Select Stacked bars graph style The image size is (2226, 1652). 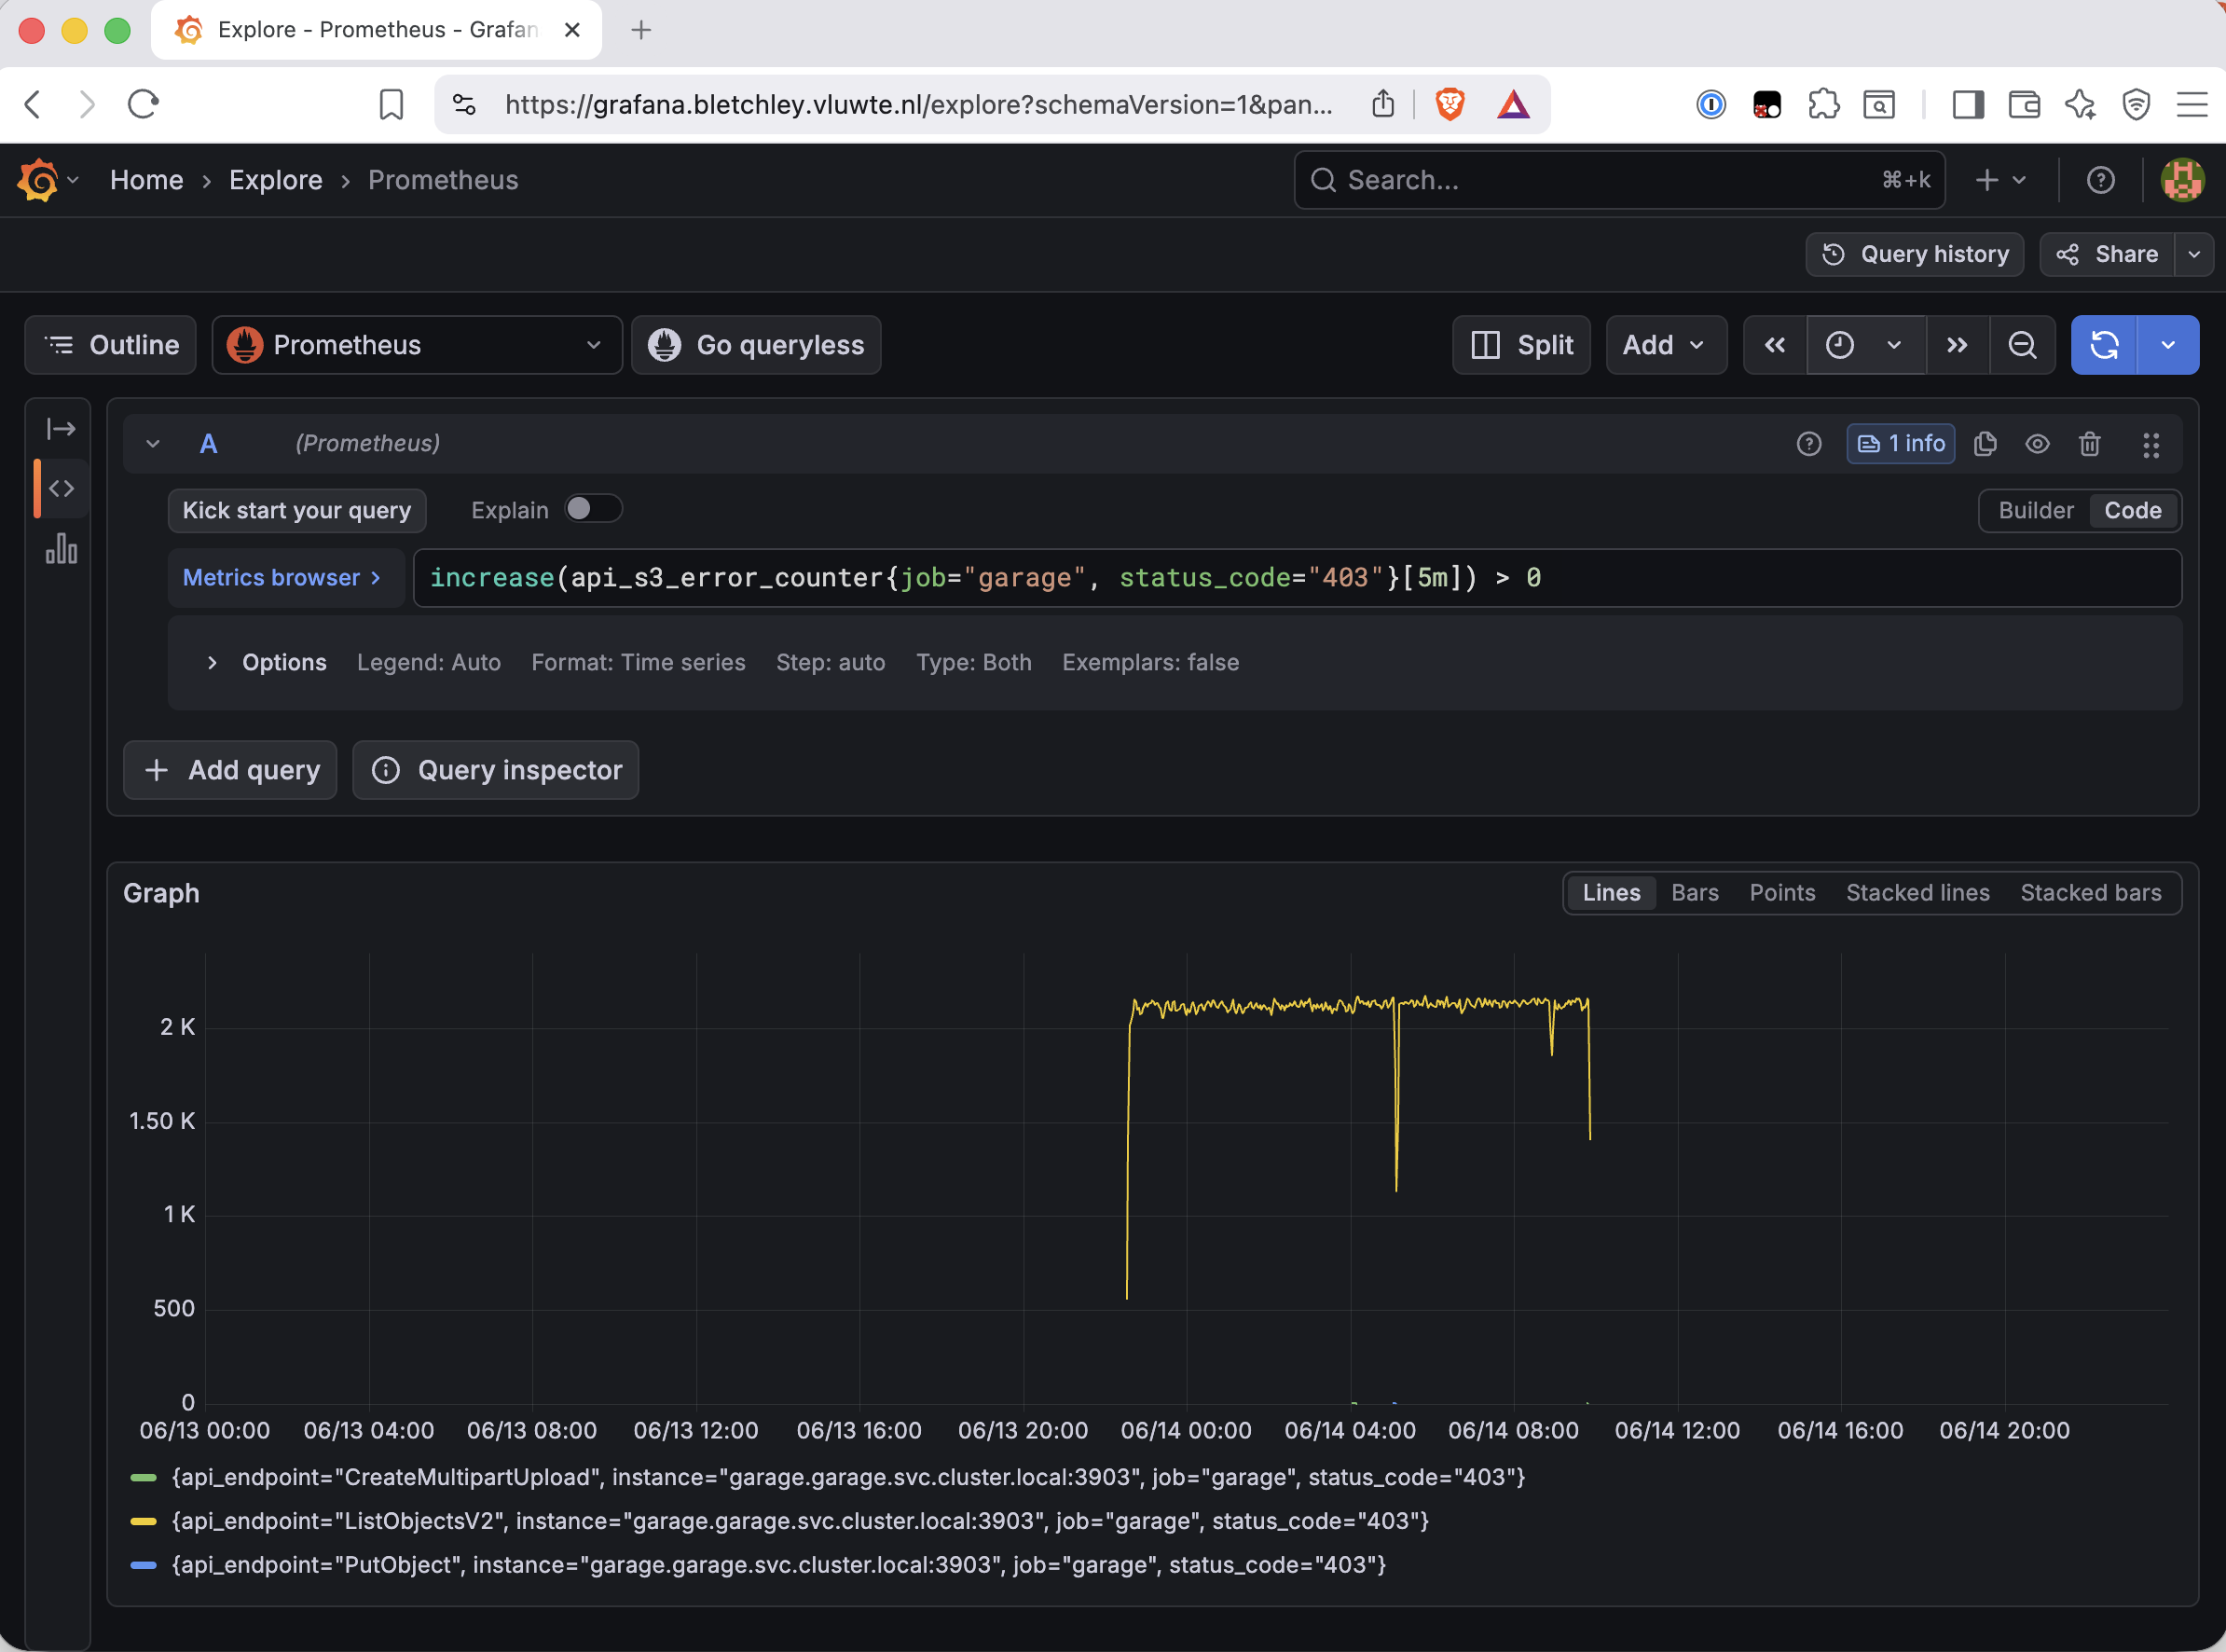coord(2090,893)
